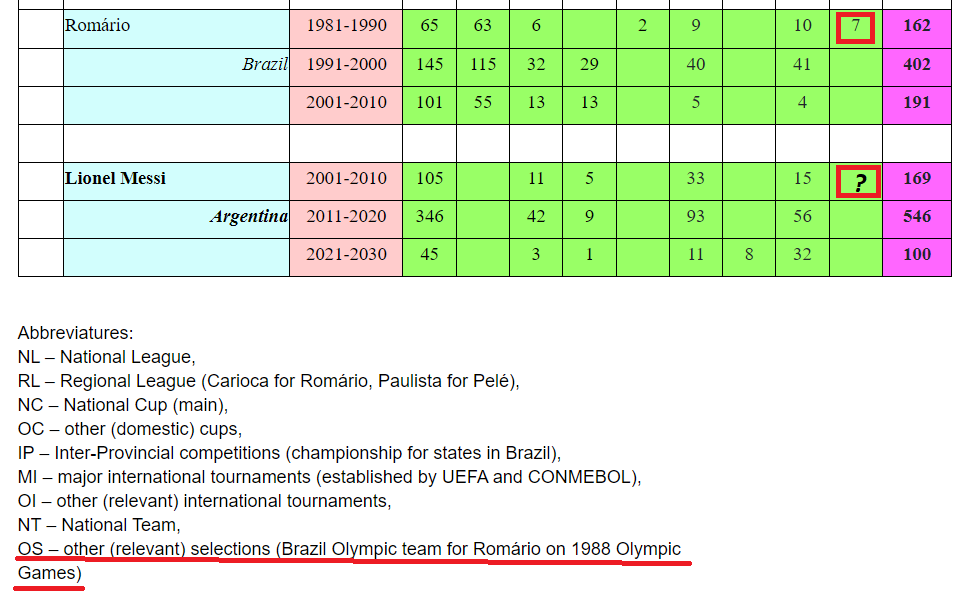The image size is (971, 601).
Task: Click the value 145 cell
Action: click(x=429, y=67)
